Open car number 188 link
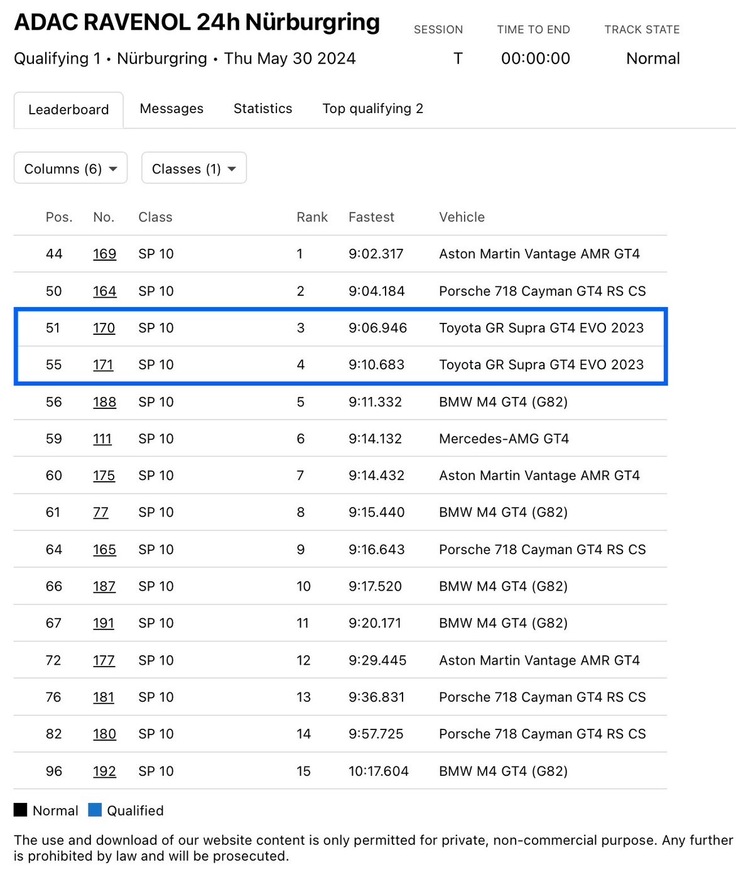Screen dimensions: 736x877 tap(104, 402)
